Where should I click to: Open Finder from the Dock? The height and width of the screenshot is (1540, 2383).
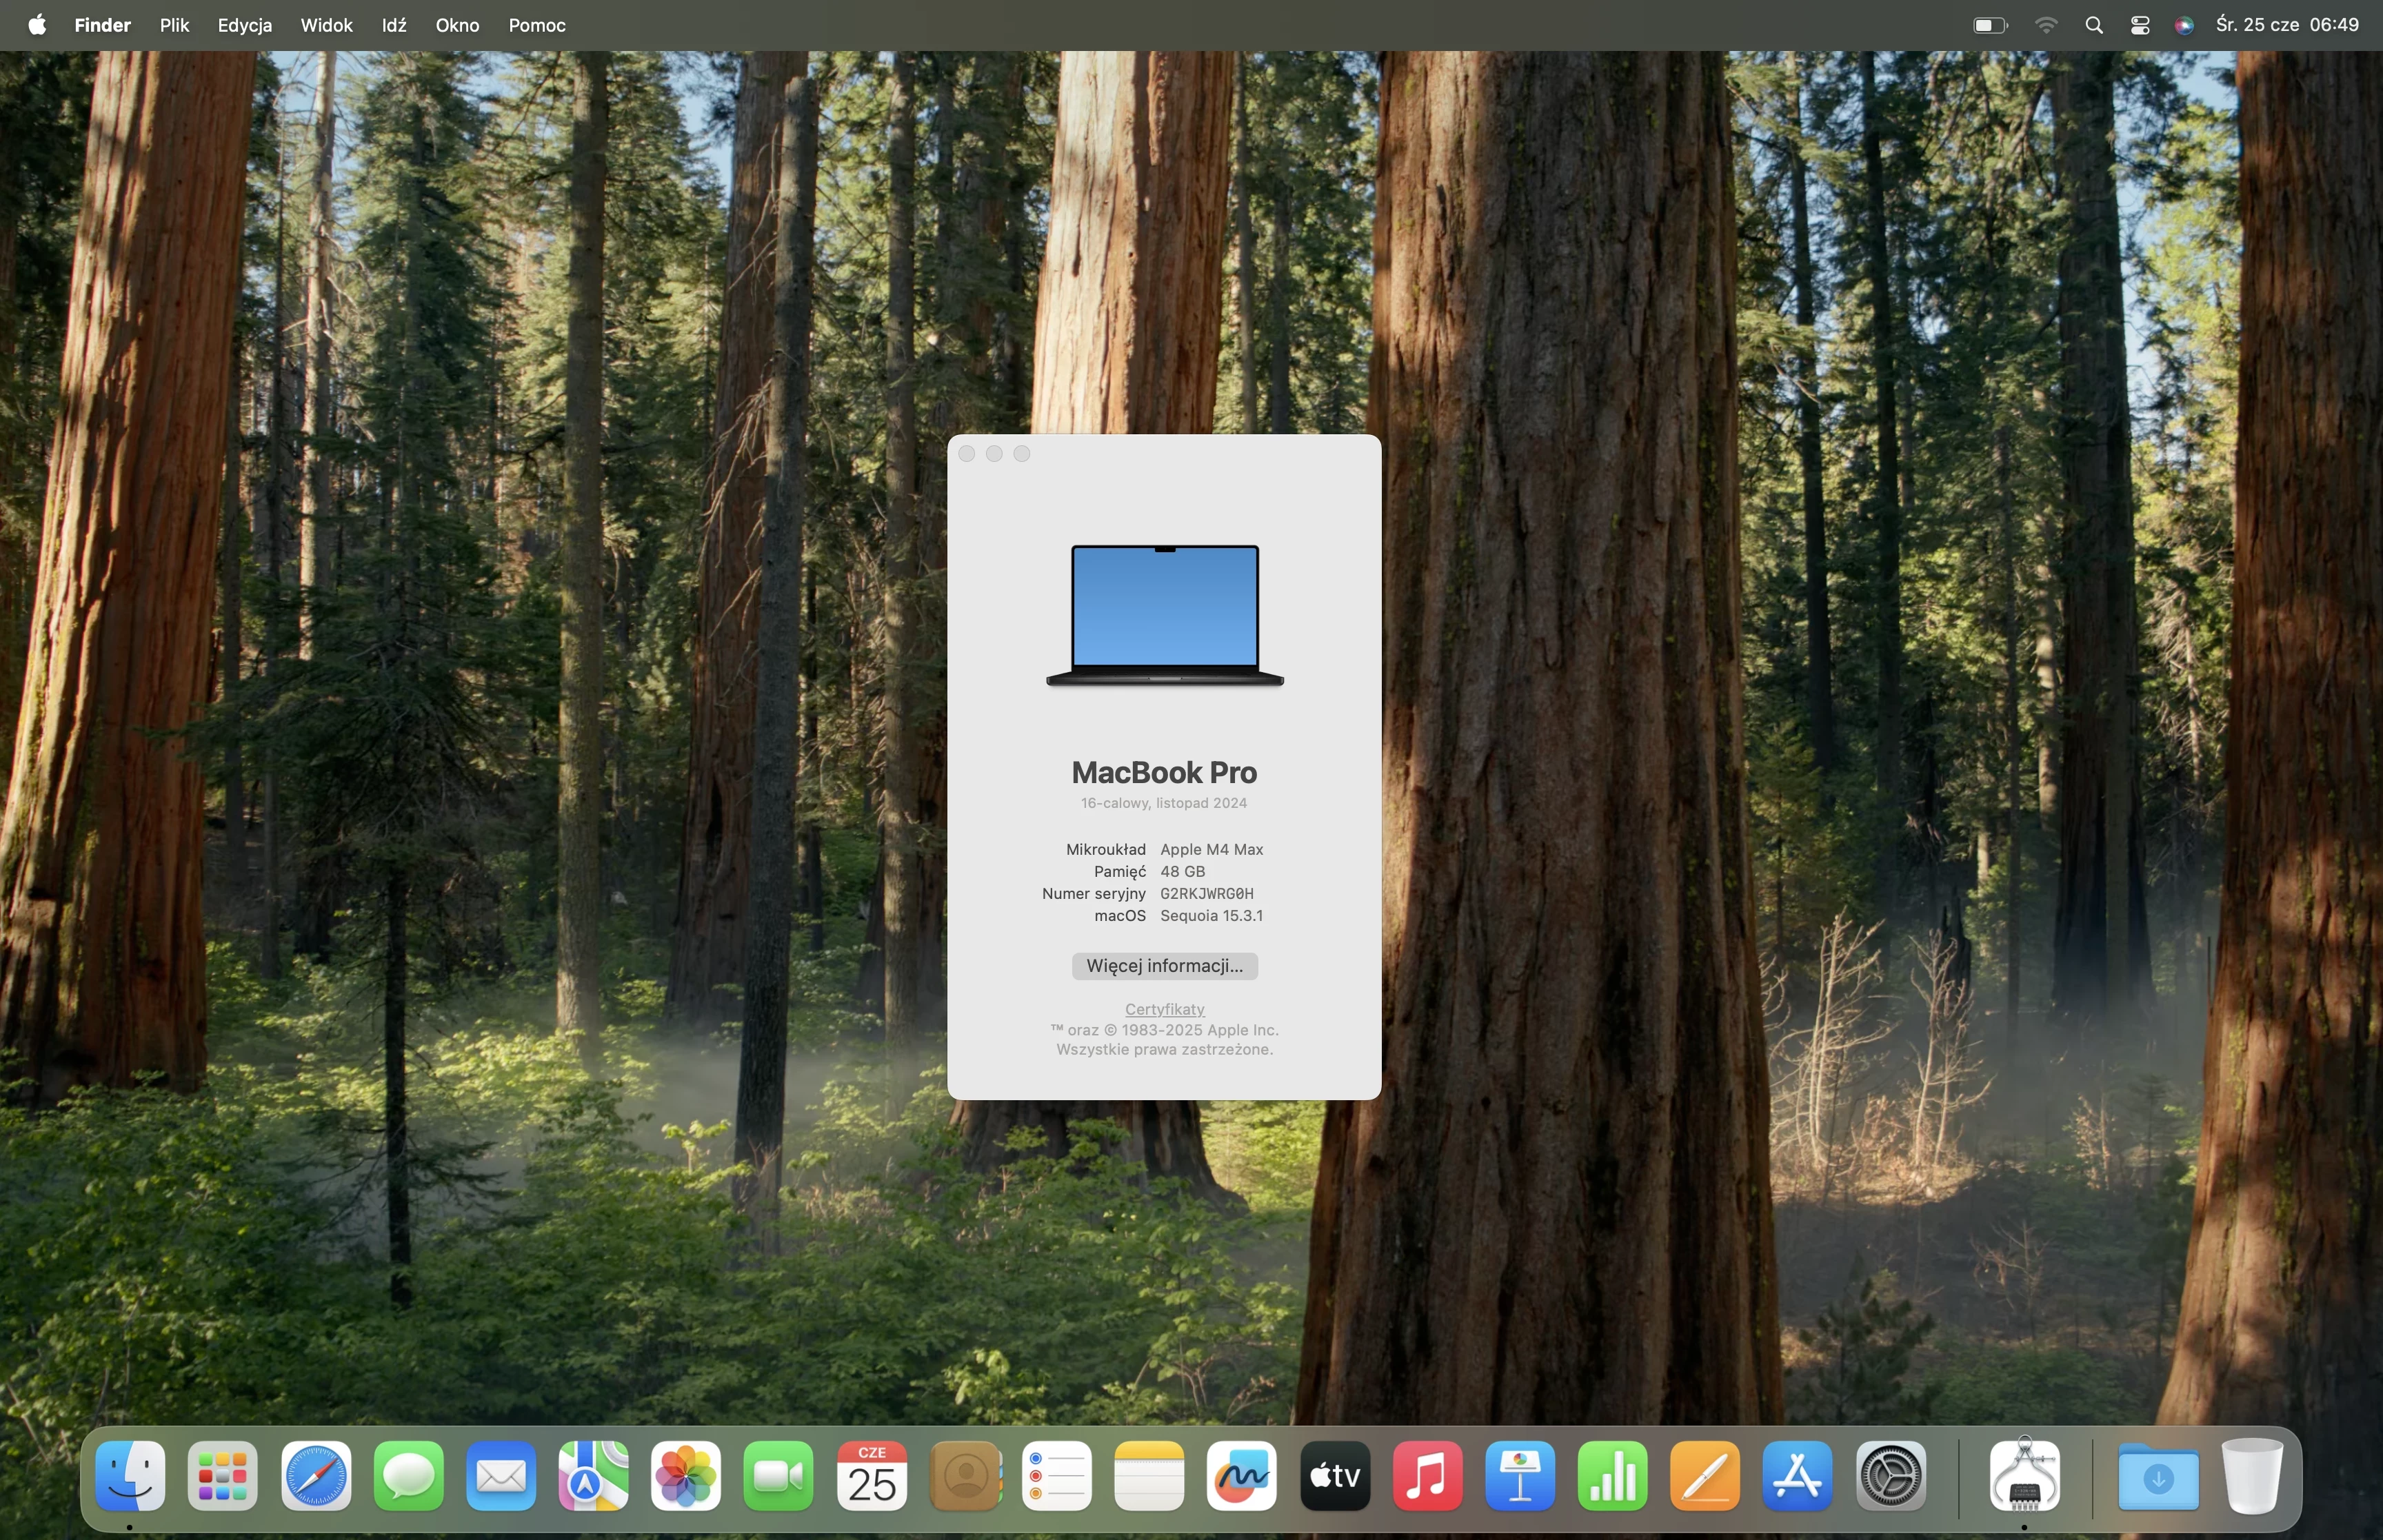point(130,1476)
